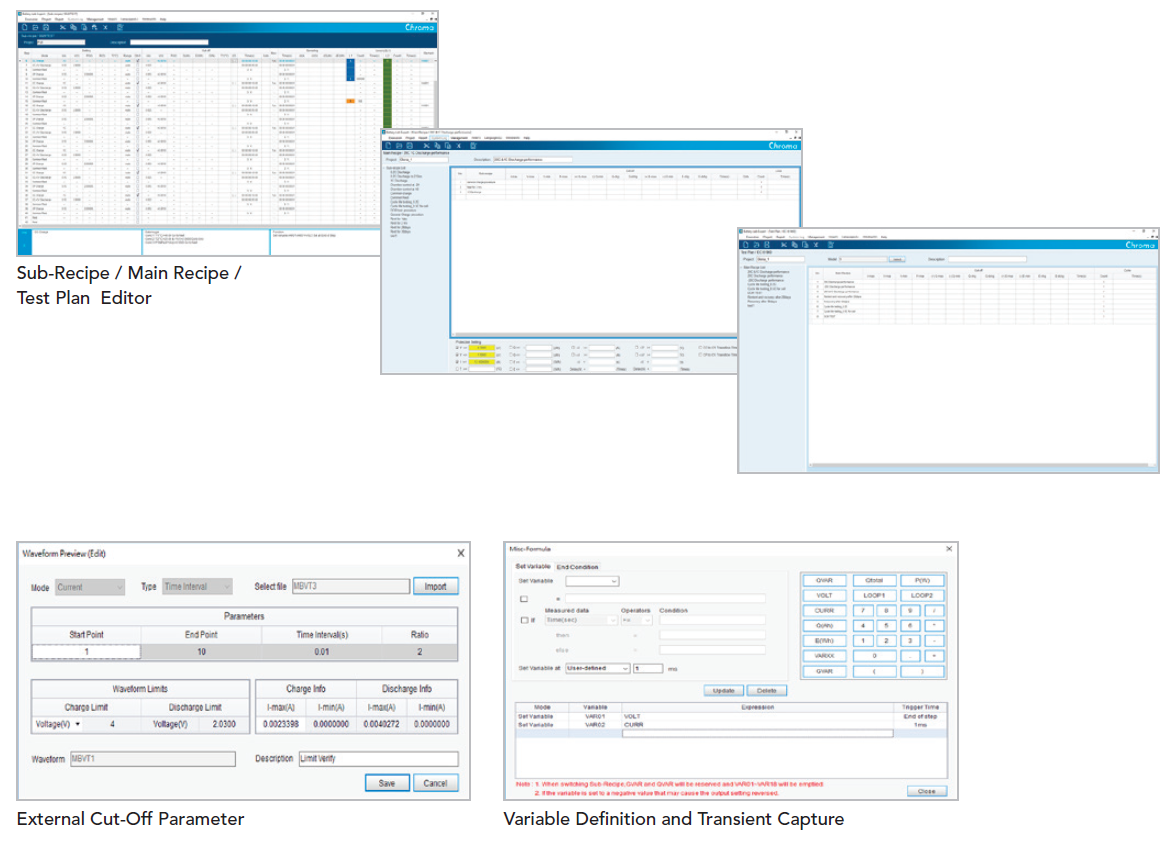Screen dimensions: 1175x852
Task: Open the 'Set Variable at' User-defined dropdown
Action: (597, 668)
